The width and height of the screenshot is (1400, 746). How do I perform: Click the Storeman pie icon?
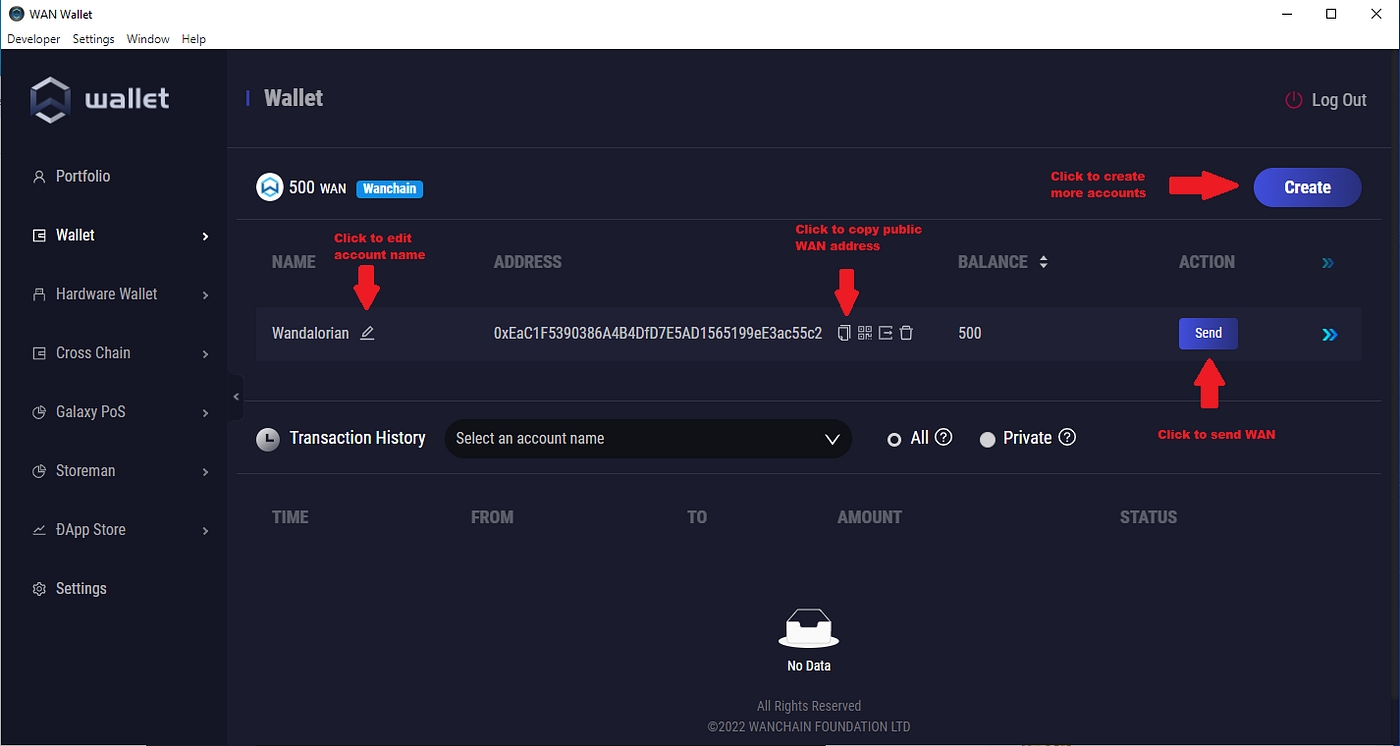[39, 472]
